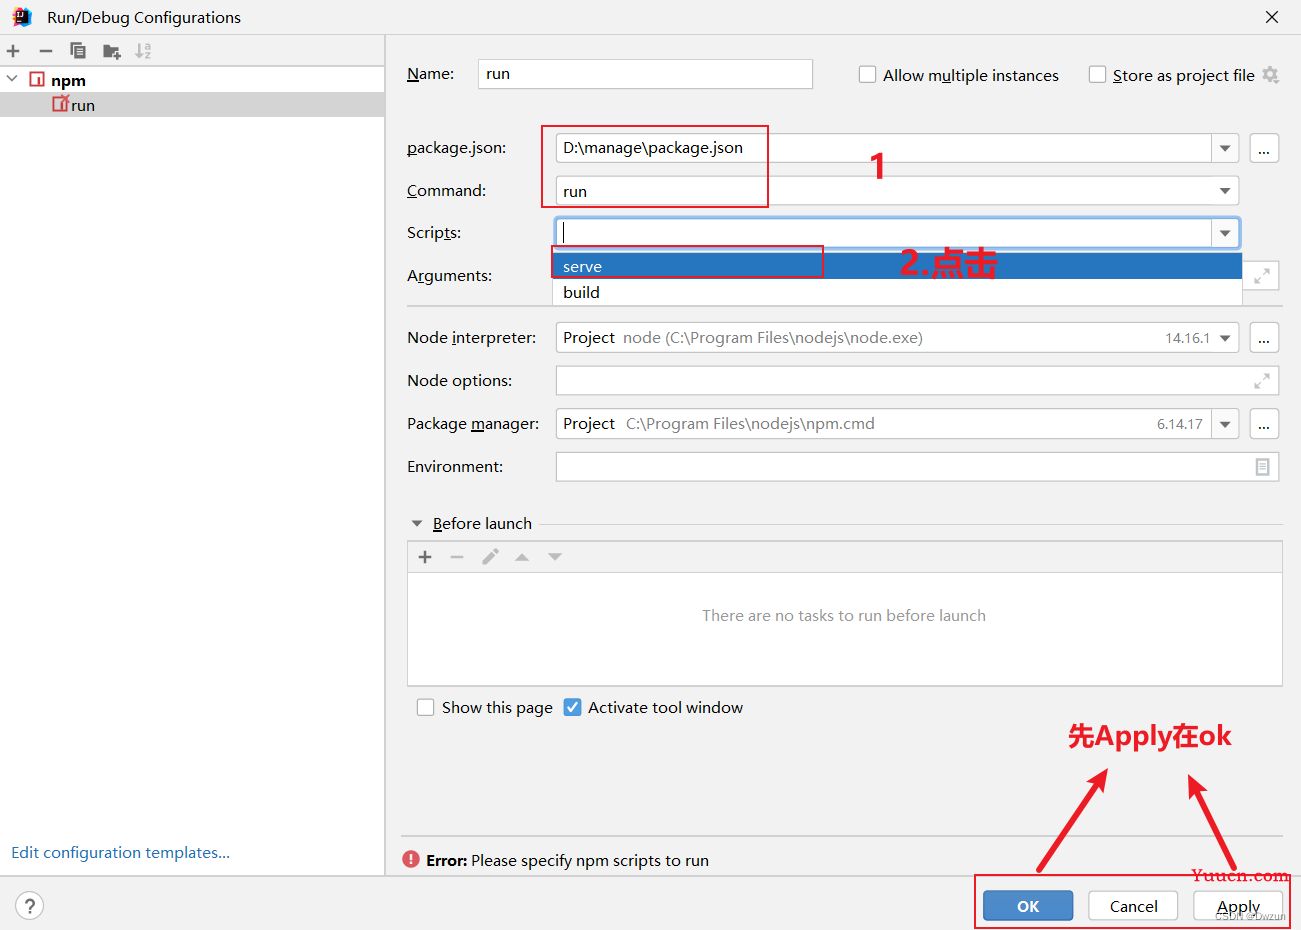Collapse the Before launch section
The height and width of the screenshot is (930, 1301).
[x=417, y=524]
